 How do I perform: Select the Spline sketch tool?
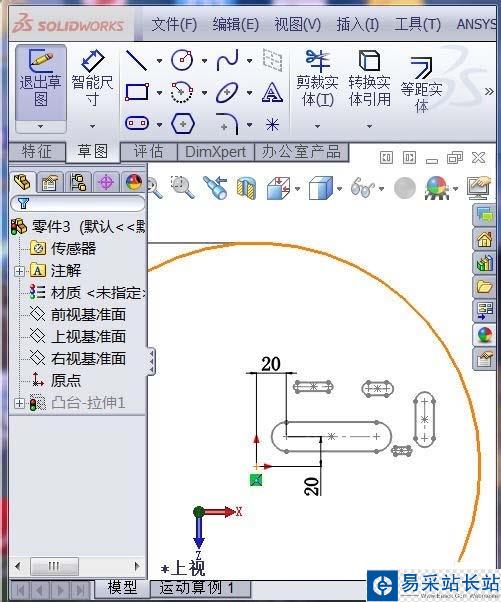tap(227, 60)
